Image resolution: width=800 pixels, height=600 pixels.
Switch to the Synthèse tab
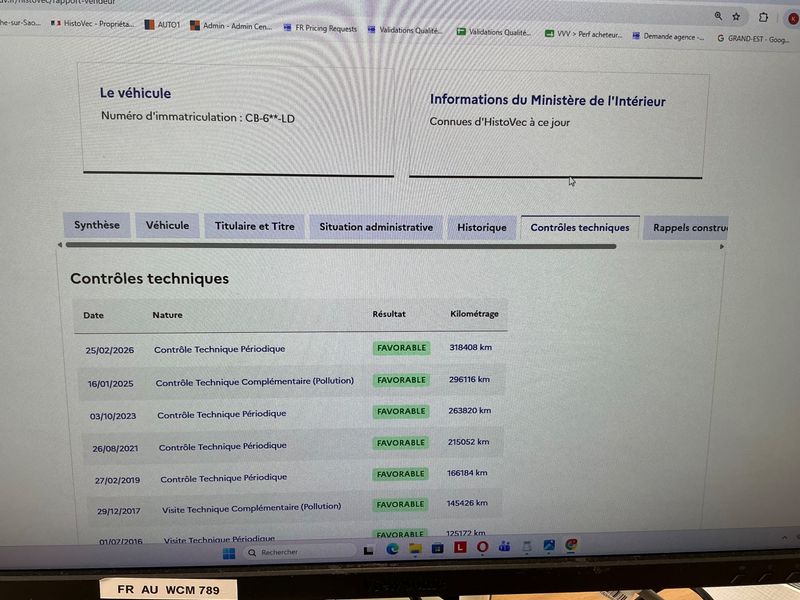[x=96, y=225]
